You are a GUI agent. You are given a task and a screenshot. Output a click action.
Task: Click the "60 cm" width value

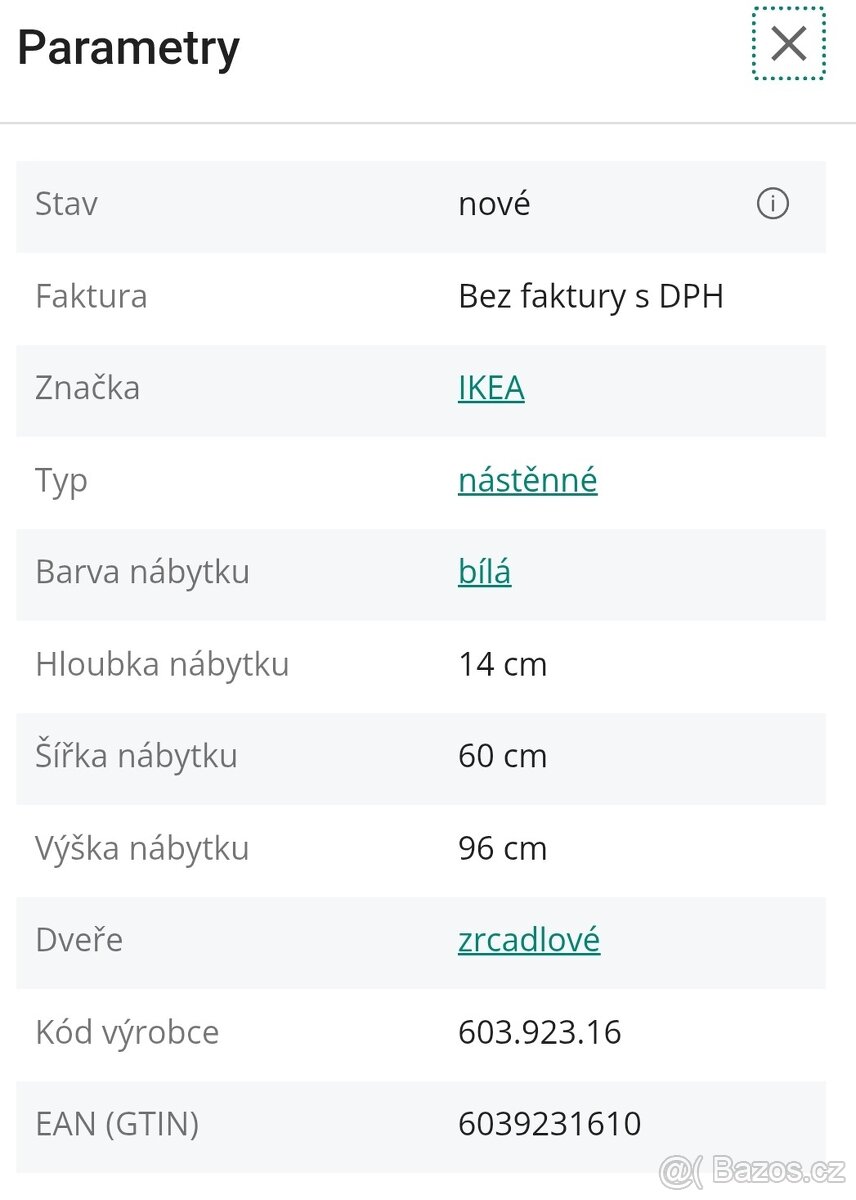coord(502,756)
